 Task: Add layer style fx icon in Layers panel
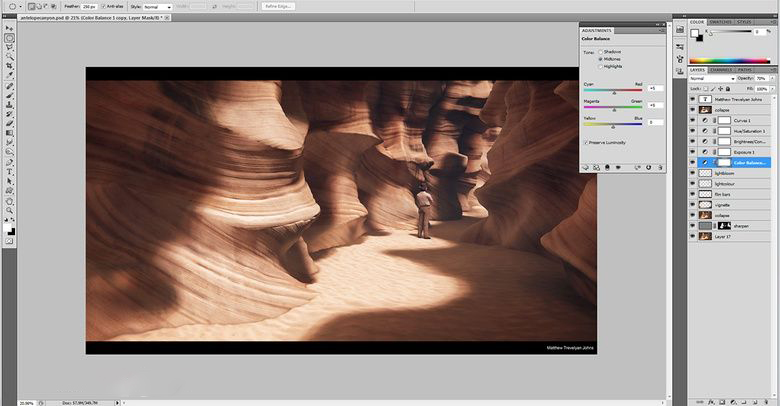pos(711,401)
